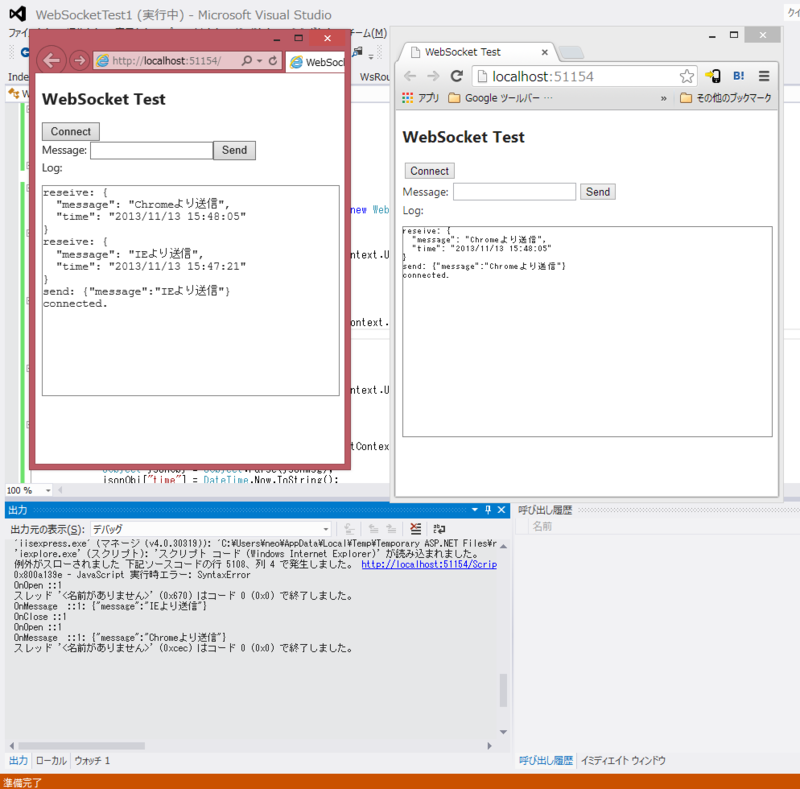This screenshot has width=800, height=789.
Task: Click Connect button in IE window
Action: tap(70, 132)
